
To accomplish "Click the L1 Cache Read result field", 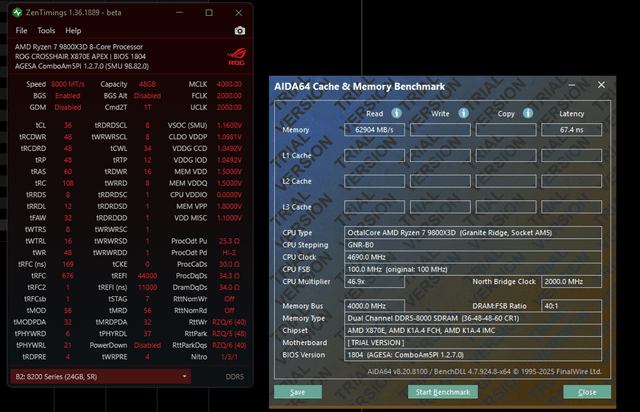I will 374,156.
